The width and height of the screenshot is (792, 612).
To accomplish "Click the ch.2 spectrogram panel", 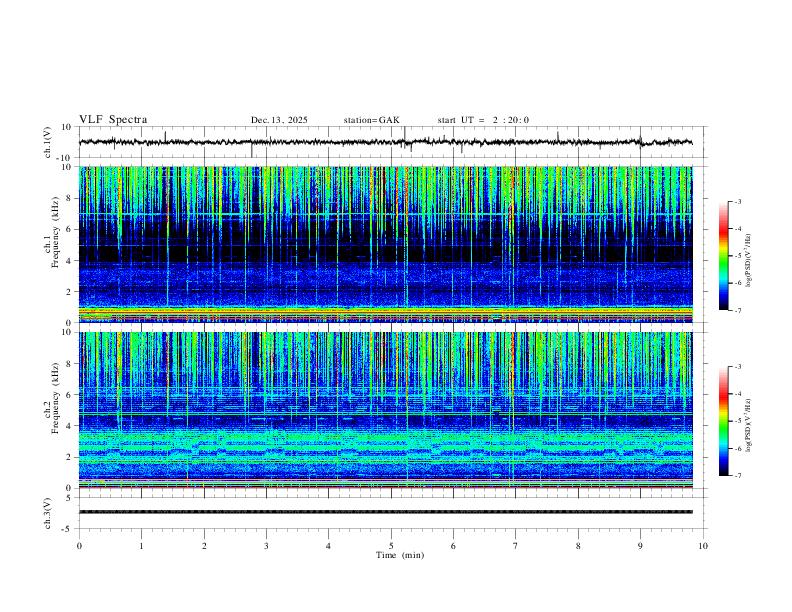I will (385, 410).
